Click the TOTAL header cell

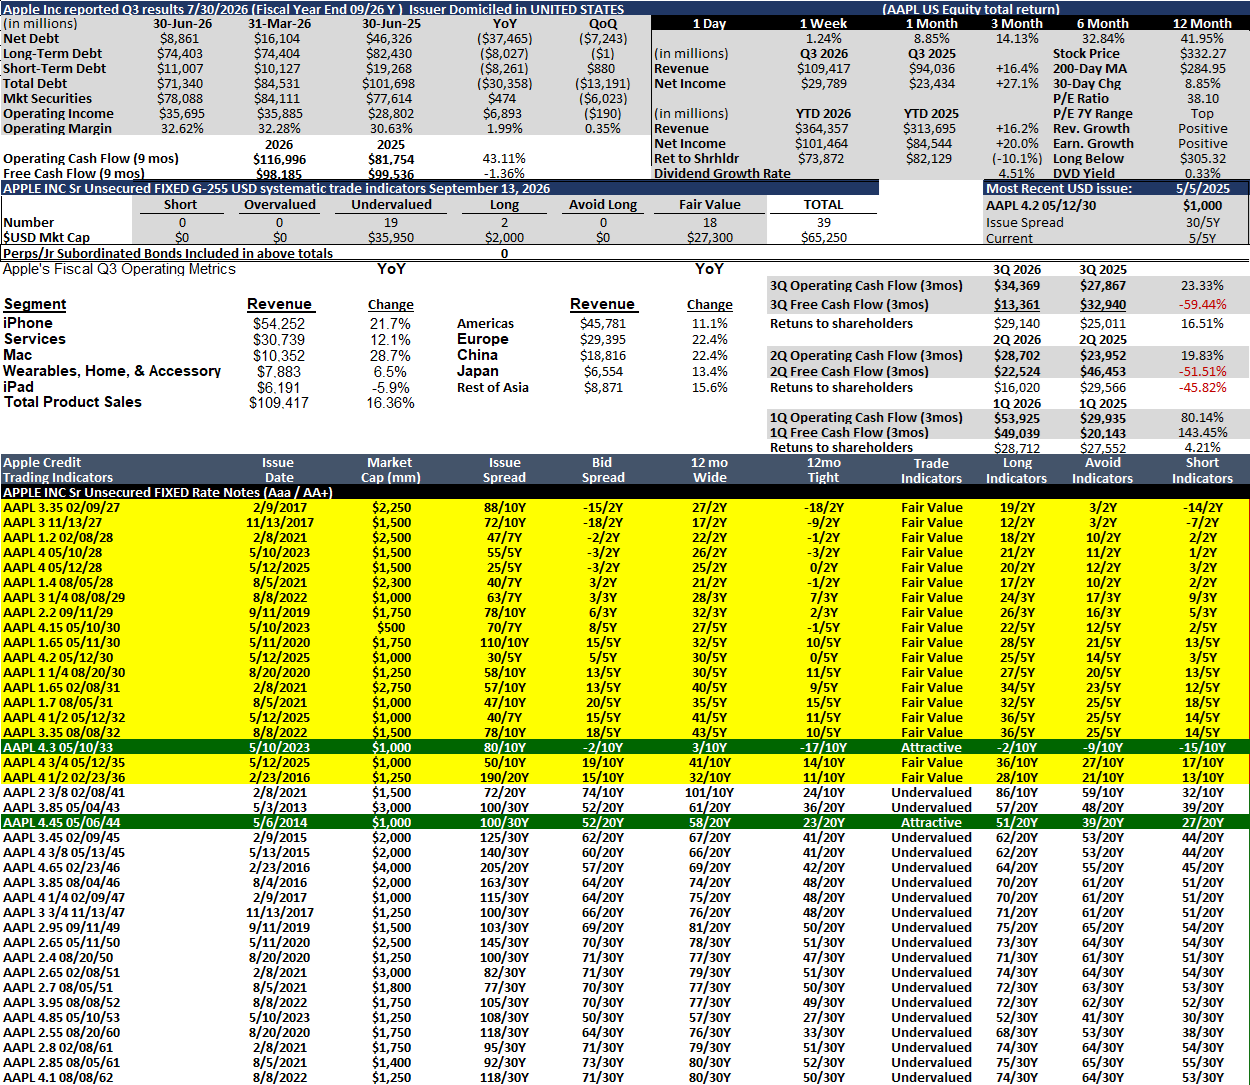click(x=823, y=205)
